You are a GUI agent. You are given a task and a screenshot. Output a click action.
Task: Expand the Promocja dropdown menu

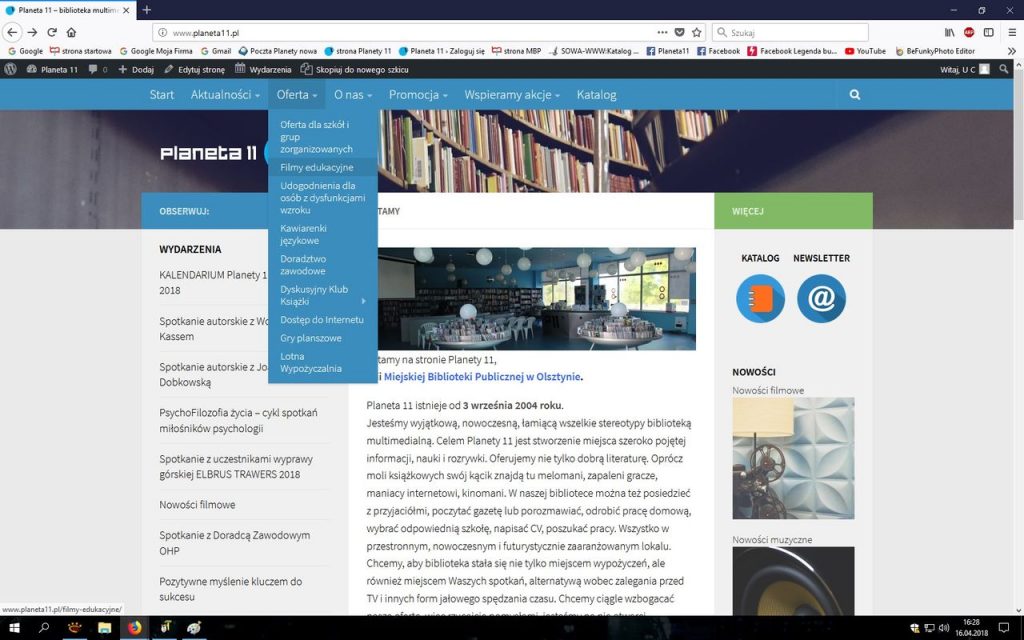(418, 95)
